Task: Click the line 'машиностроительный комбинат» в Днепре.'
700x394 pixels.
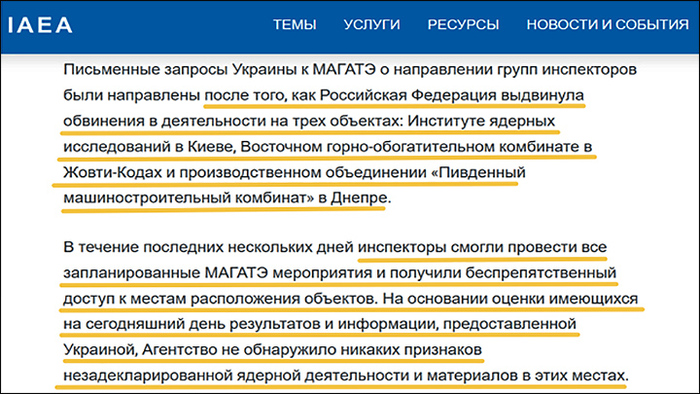Action: tap(227, 198)
